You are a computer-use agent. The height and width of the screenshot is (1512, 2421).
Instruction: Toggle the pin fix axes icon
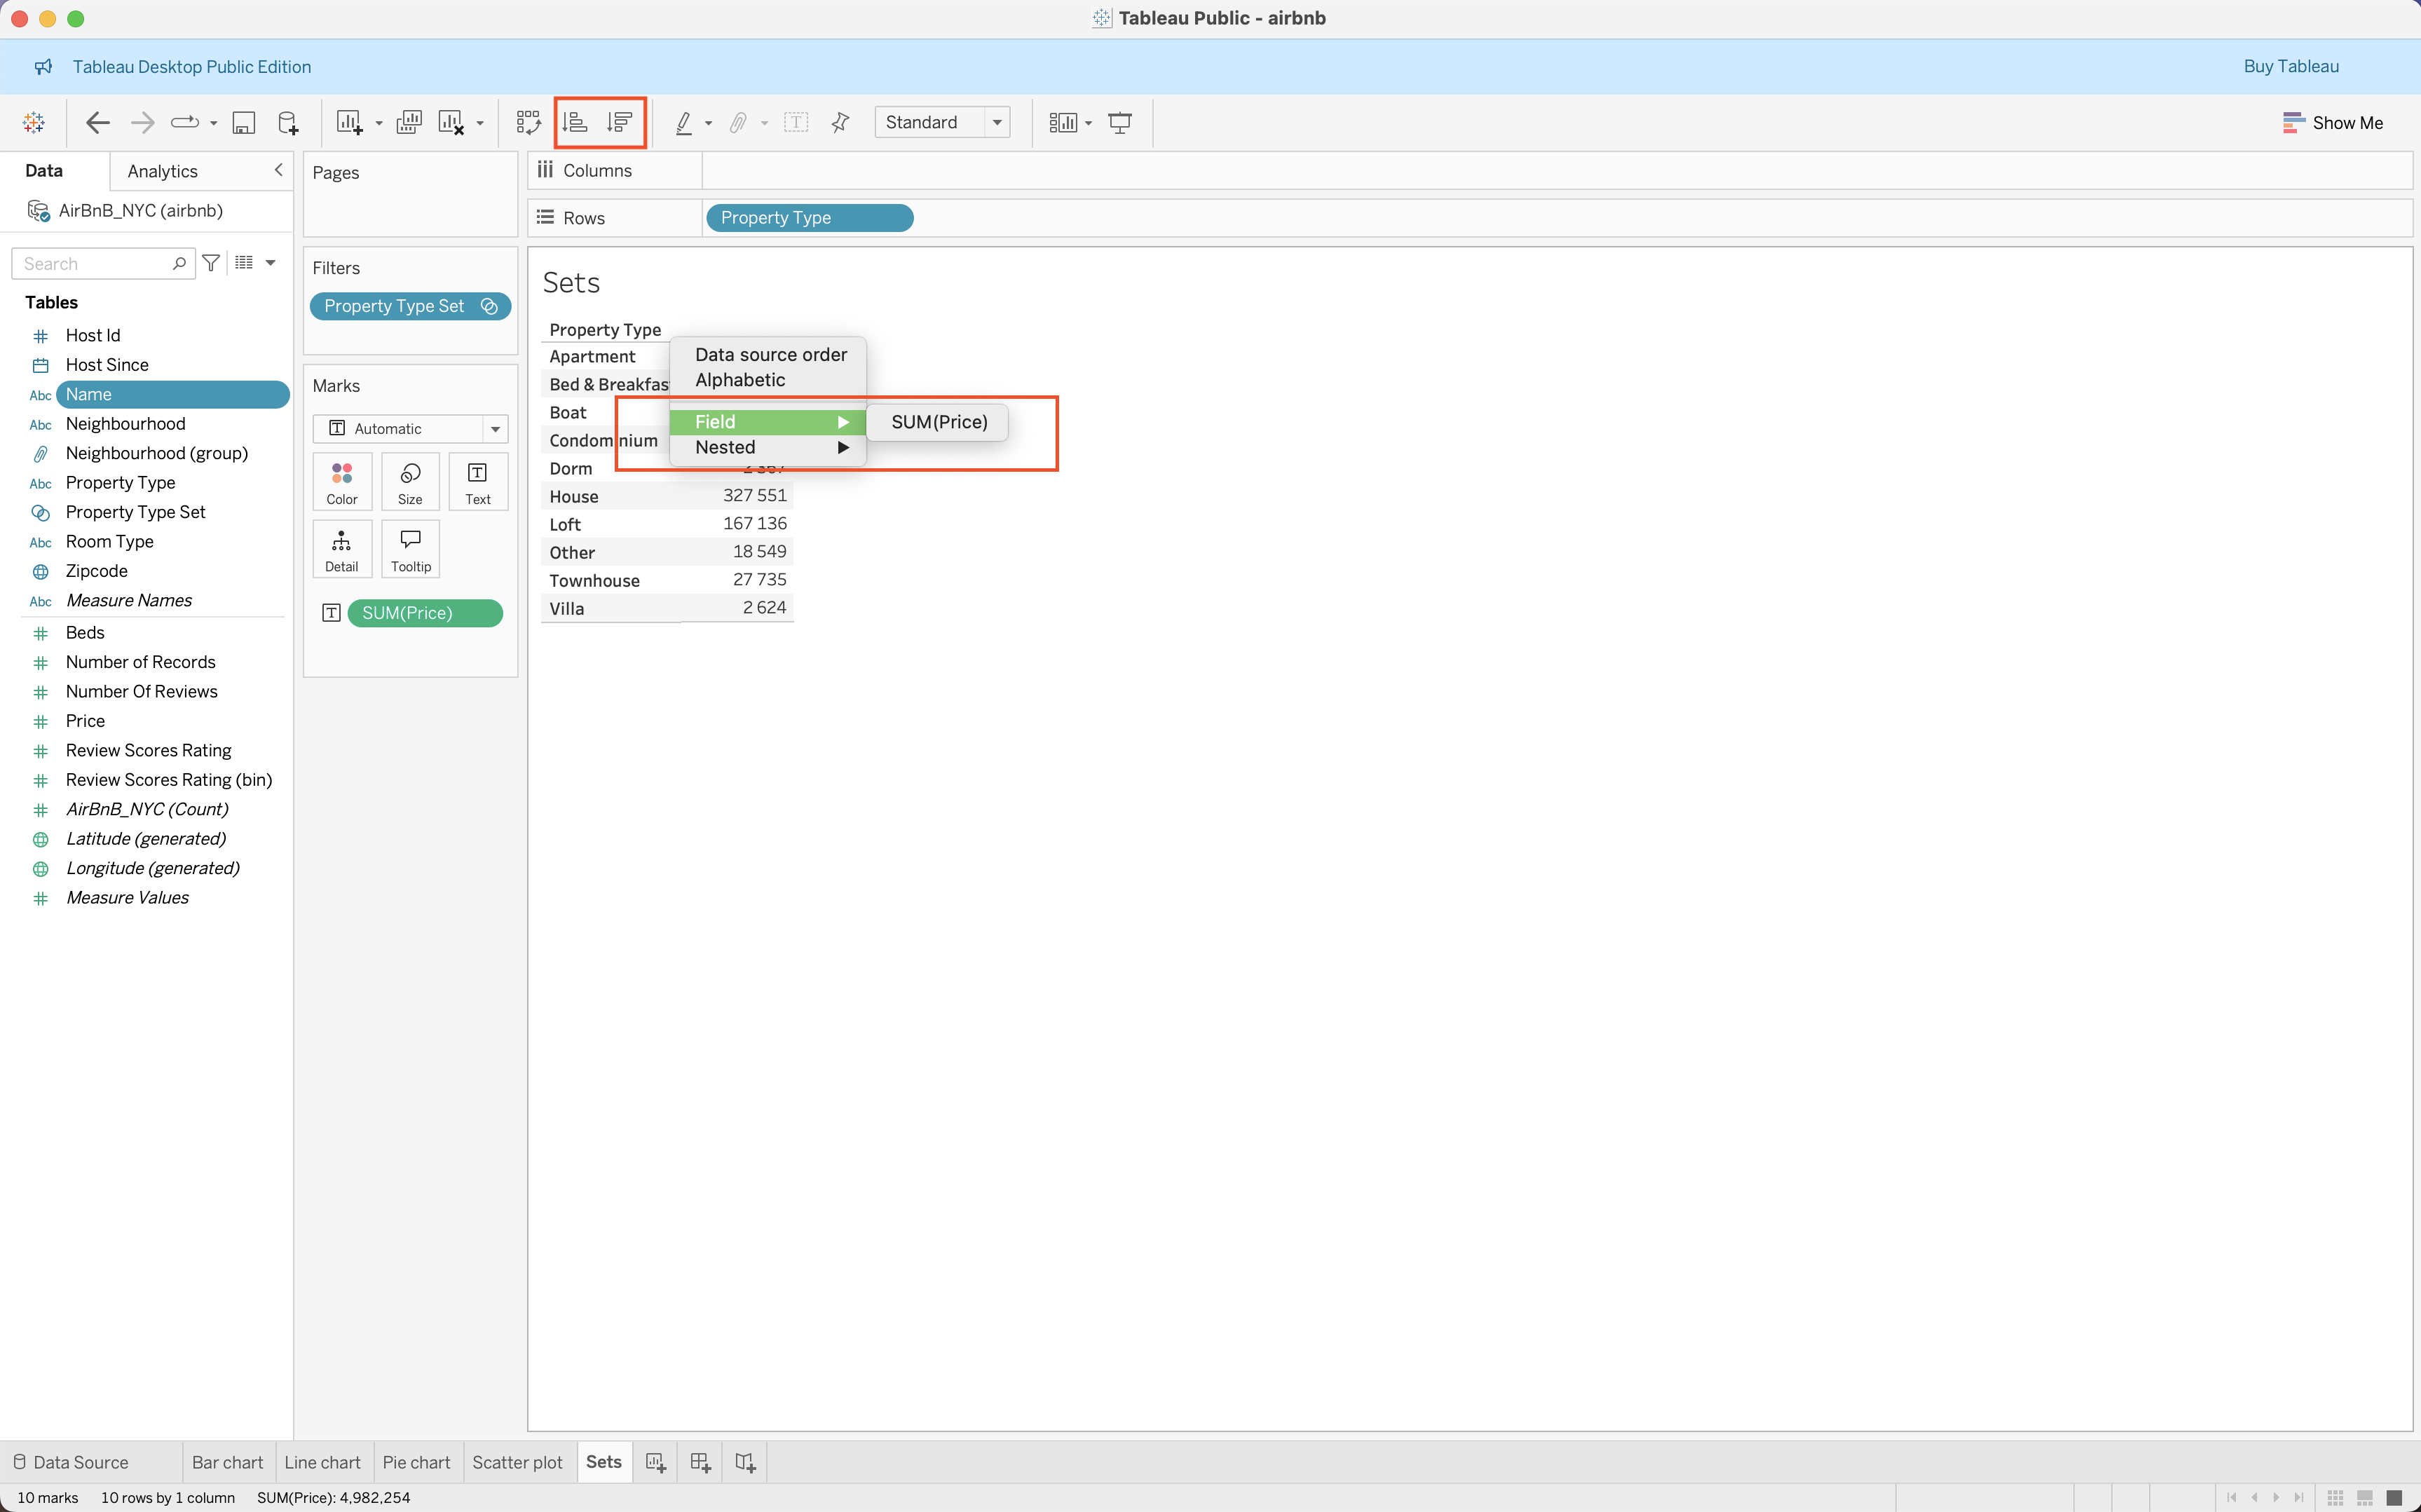point(840,122)
